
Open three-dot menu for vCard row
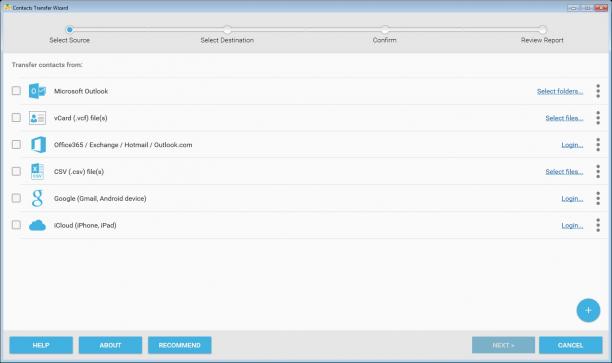point(598,118)
